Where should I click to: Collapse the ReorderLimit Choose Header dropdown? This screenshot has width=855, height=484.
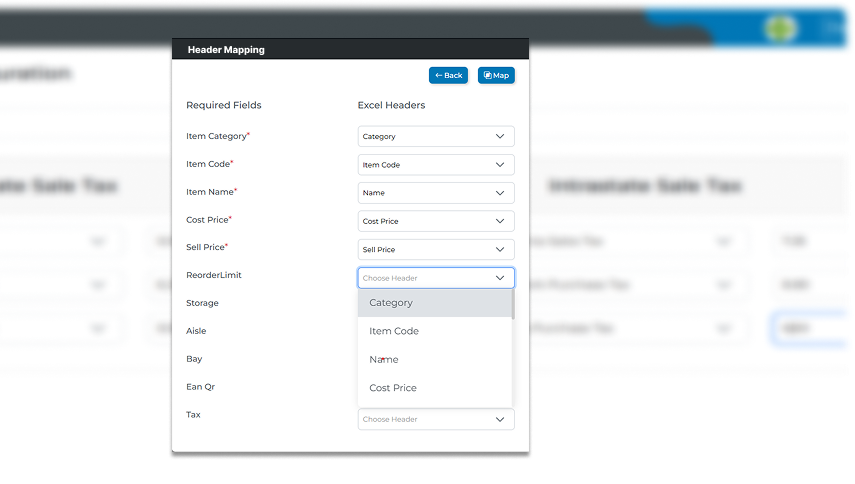[436, 278]
